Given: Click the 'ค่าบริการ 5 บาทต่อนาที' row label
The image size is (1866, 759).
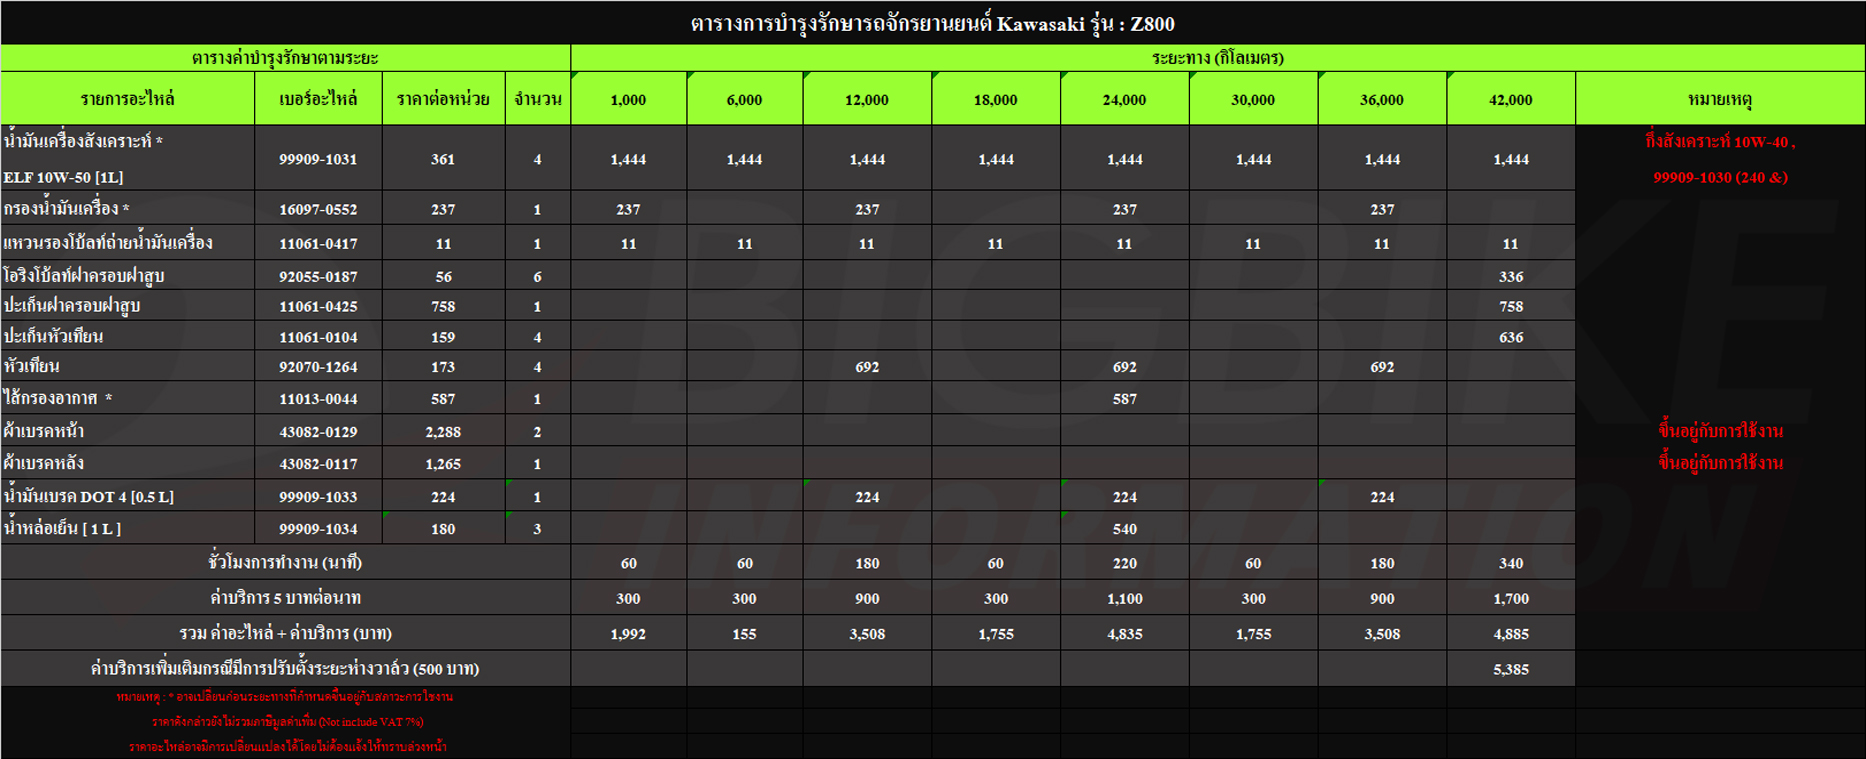Looking at the screenshot, I should coord(286,598).
